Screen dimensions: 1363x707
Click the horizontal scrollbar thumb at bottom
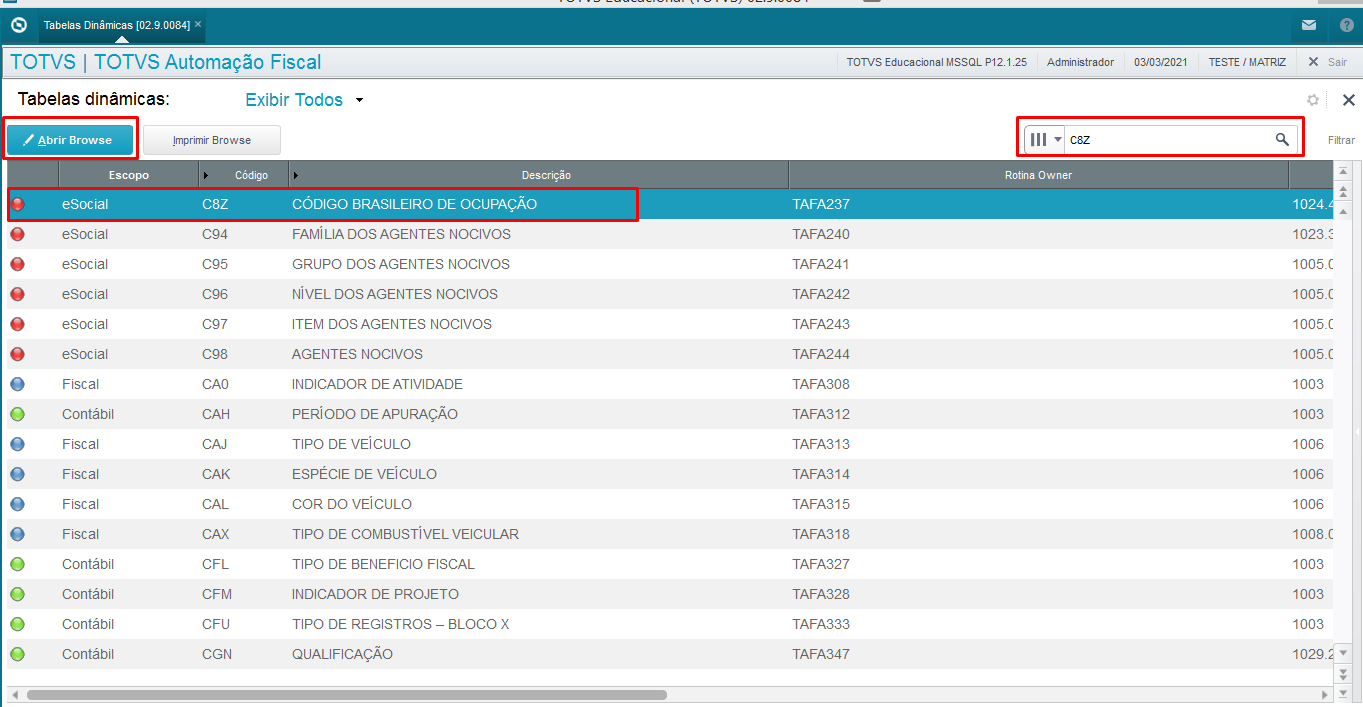347,694
